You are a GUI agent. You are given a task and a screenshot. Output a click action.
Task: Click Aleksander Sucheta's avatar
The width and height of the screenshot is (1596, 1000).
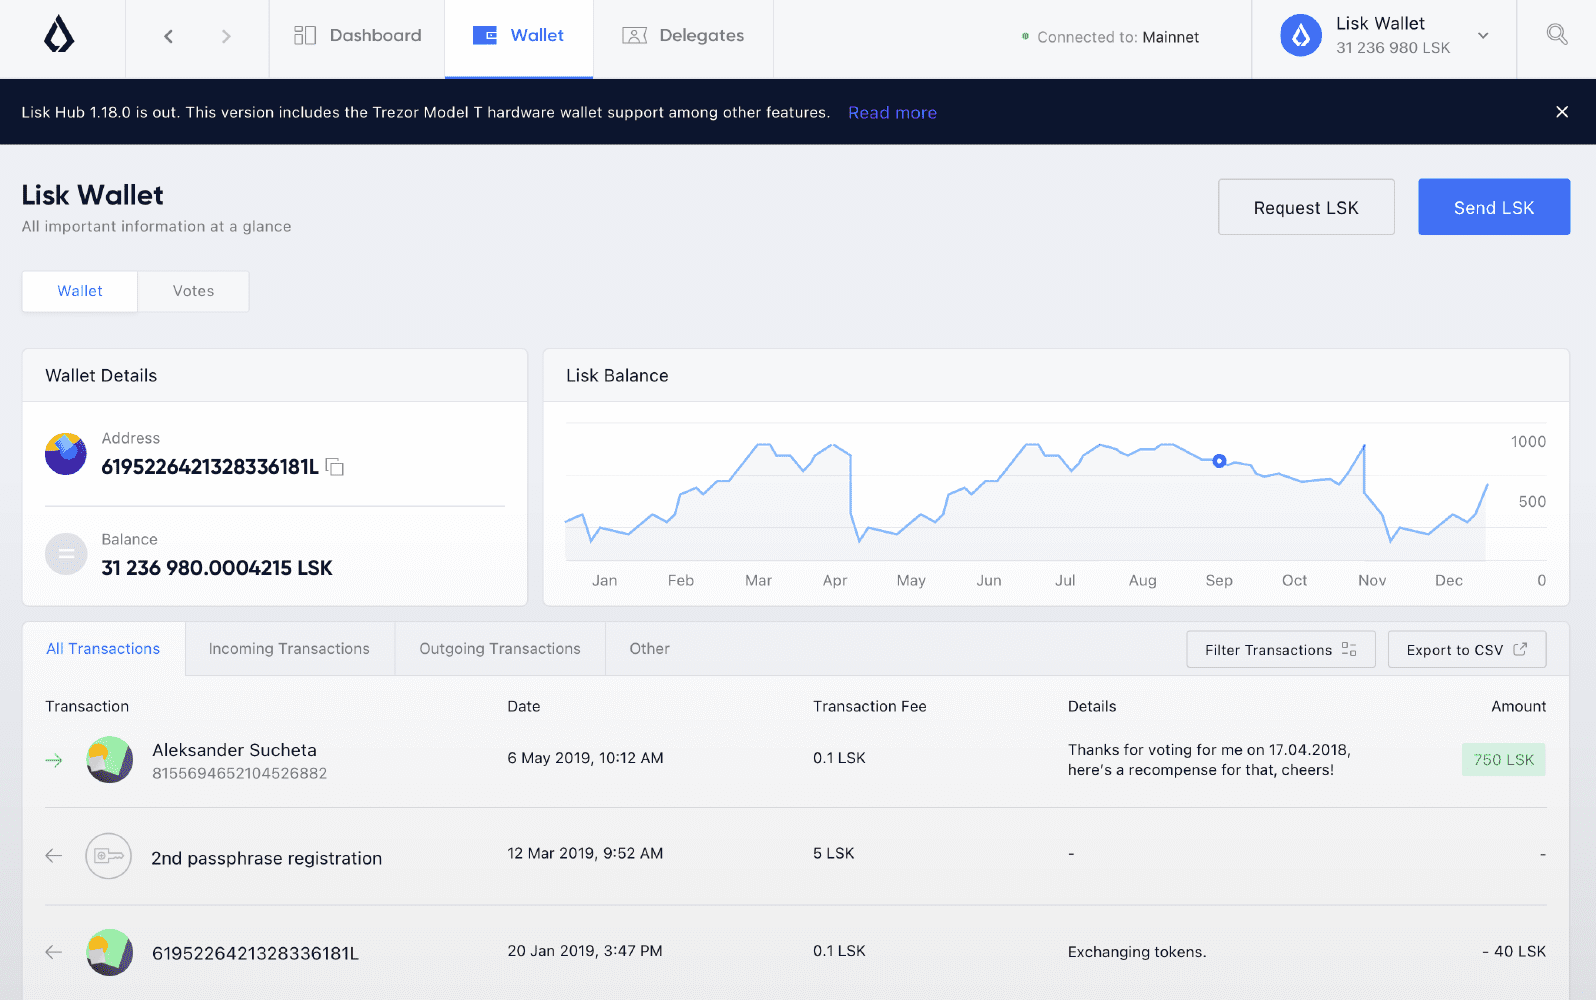click(110, 760)
